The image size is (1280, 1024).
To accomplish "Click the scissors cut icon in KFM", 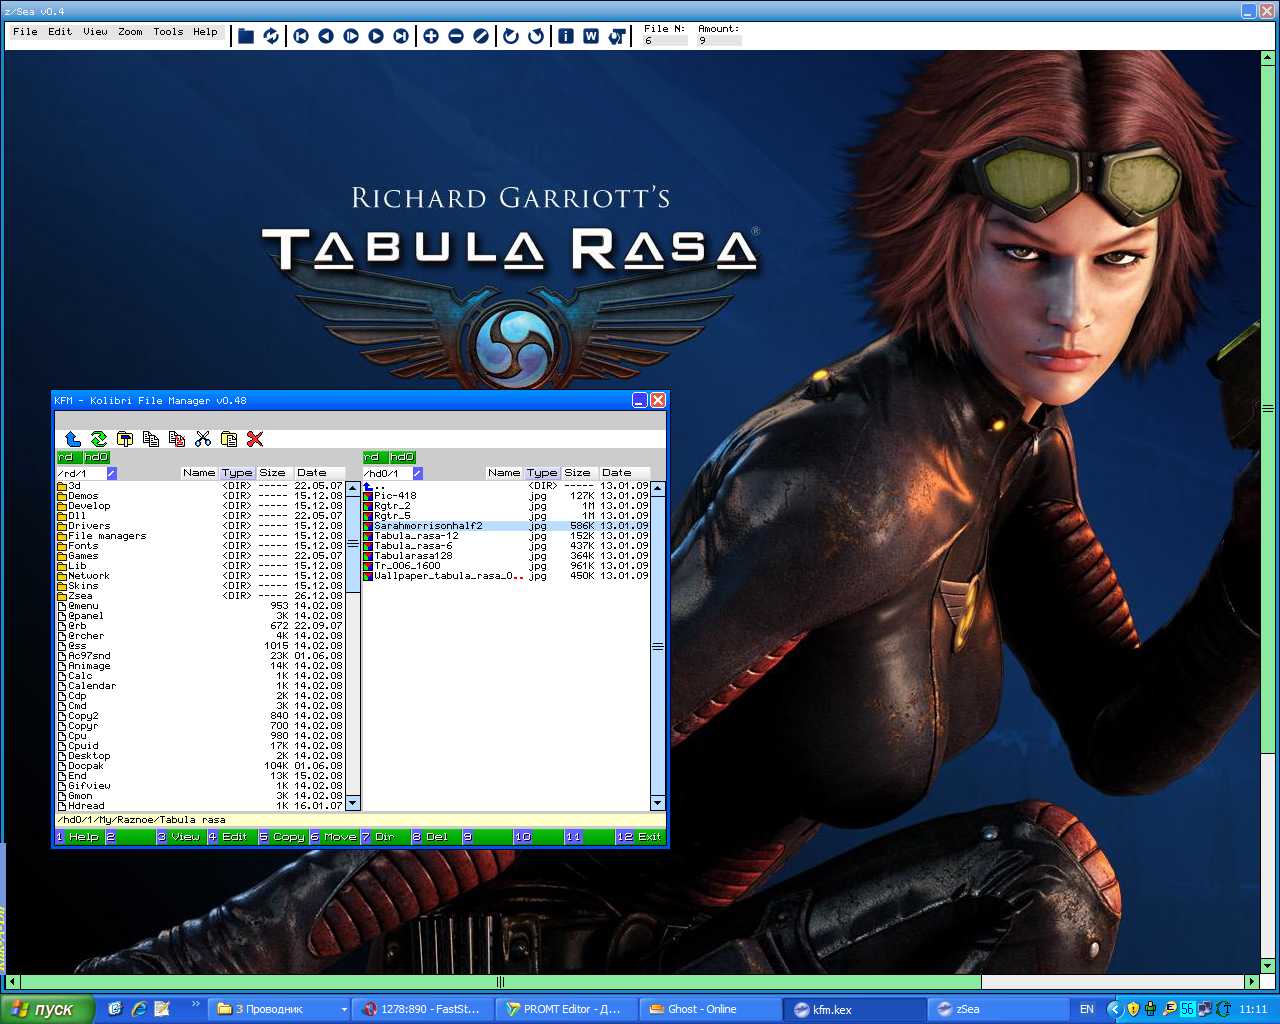I will [203, 439].
